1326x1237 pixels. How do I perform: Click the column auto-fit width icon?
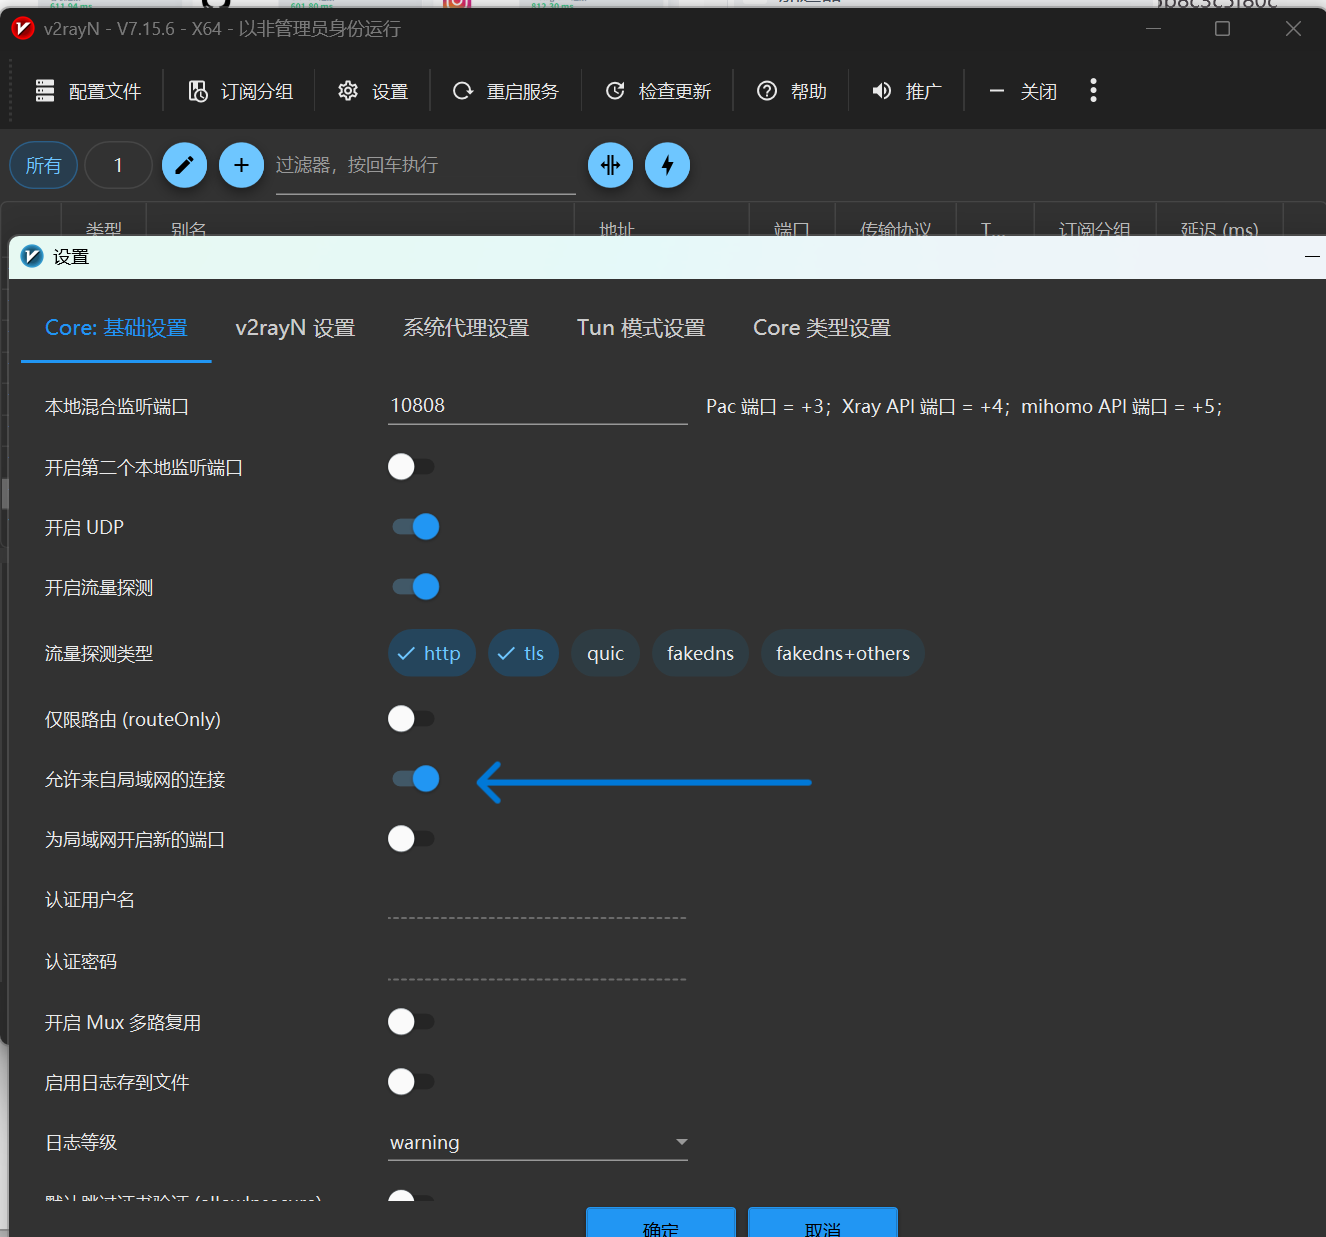coord(610,165)
